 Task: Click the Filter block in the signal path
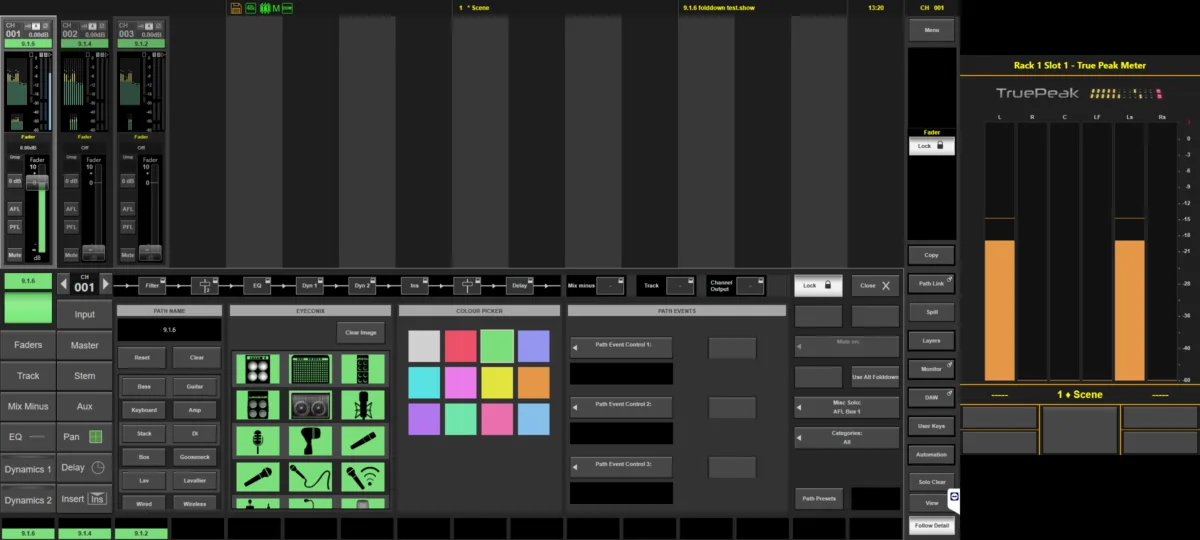click(152, 286)
